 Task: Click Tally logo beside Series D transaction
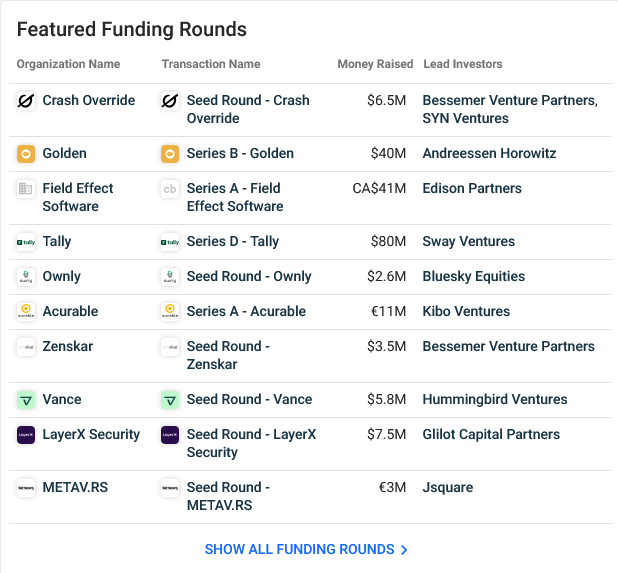(x=170, y=242)
